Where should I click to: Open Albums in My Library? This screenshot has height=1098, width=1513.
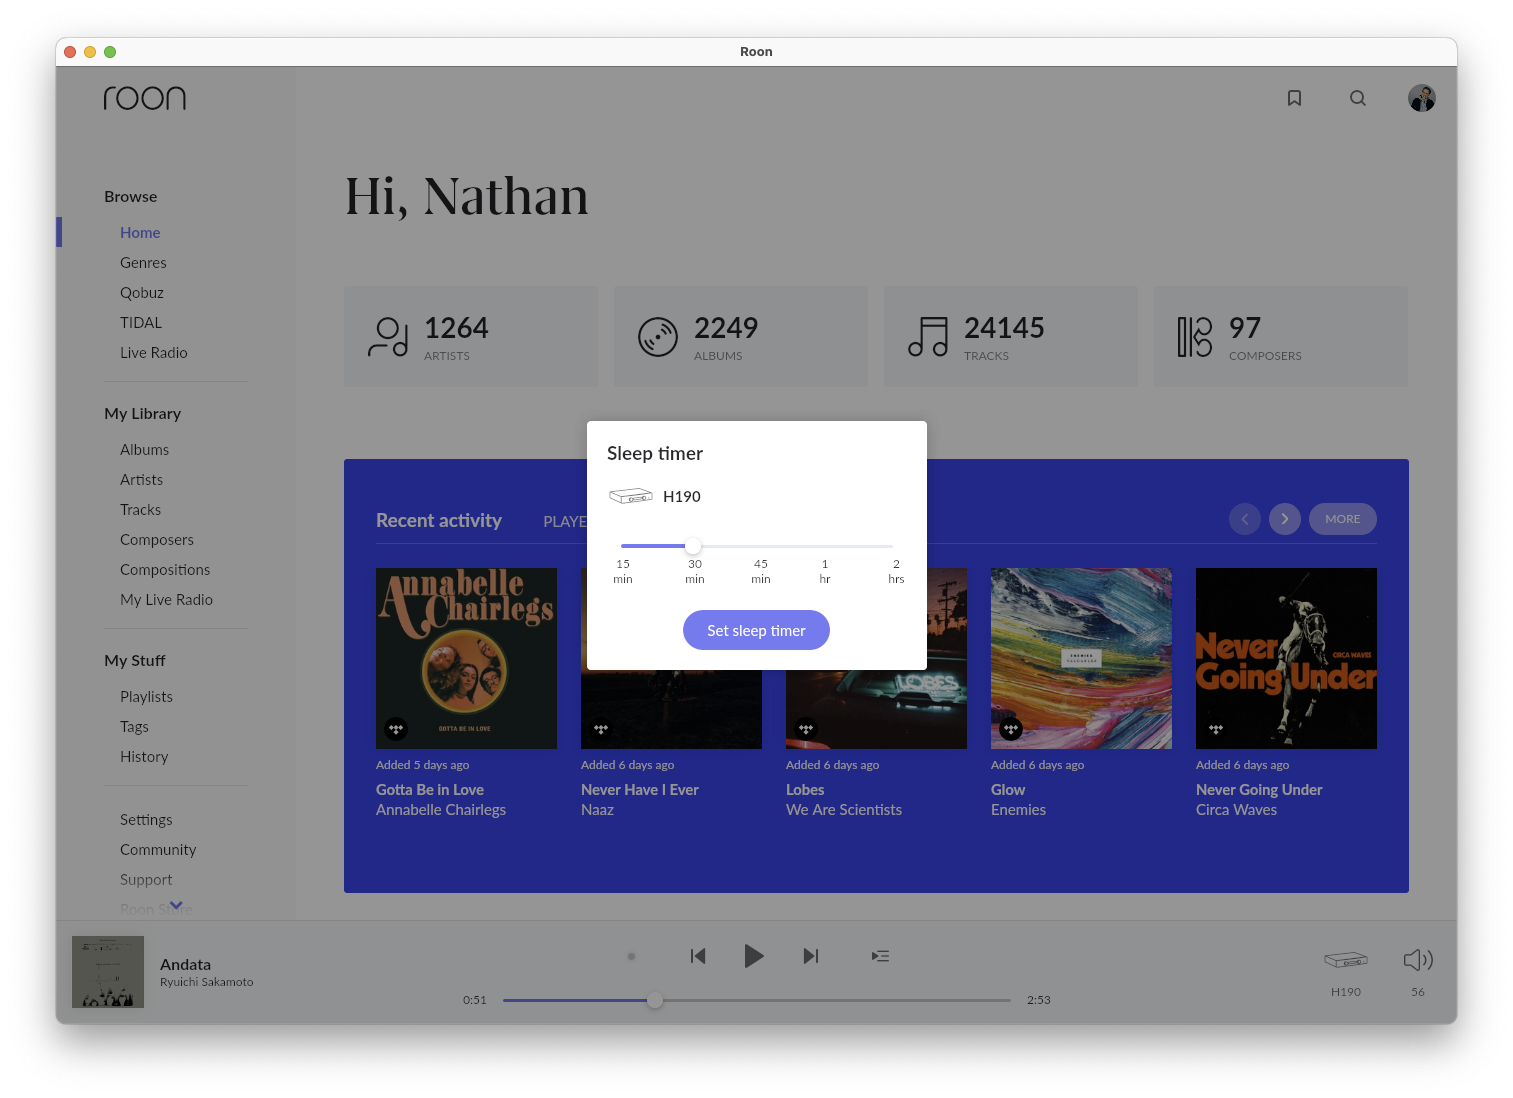pos(145,449)
